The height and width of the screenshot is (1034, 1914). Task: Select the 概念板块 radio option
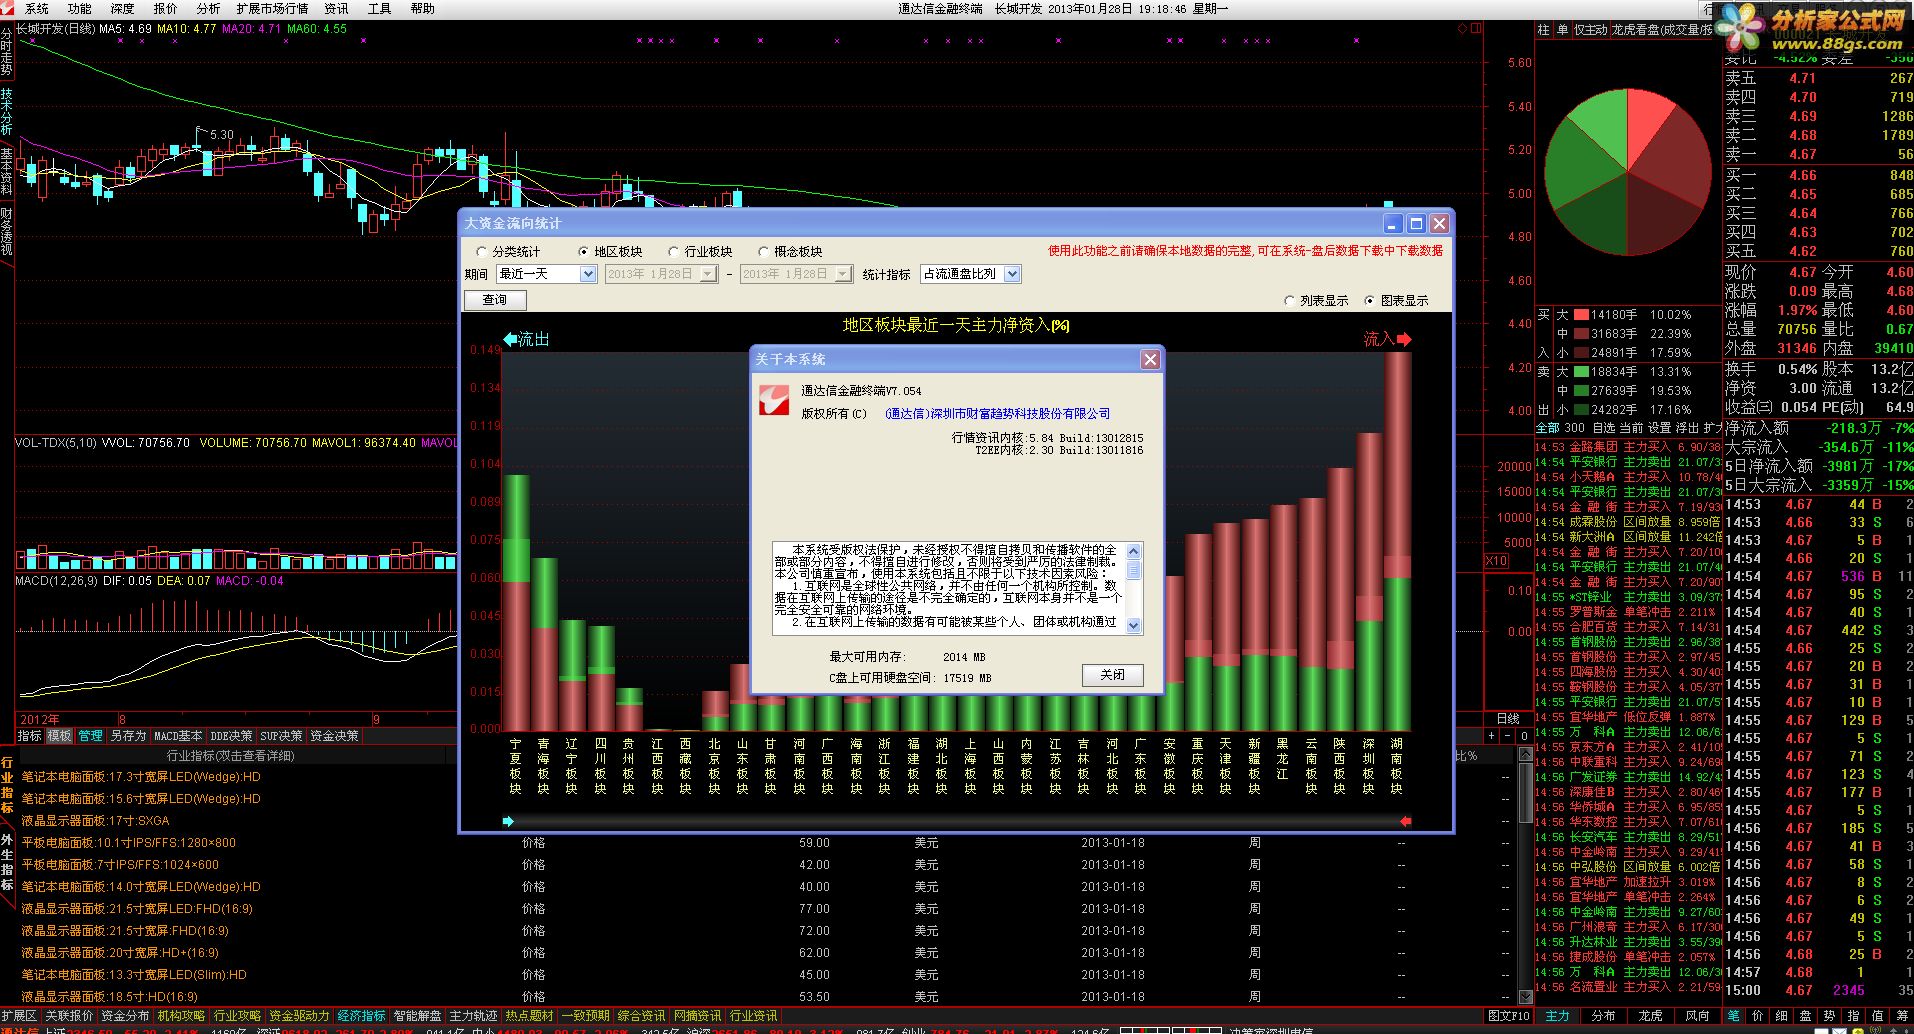(x=790, y=252)
